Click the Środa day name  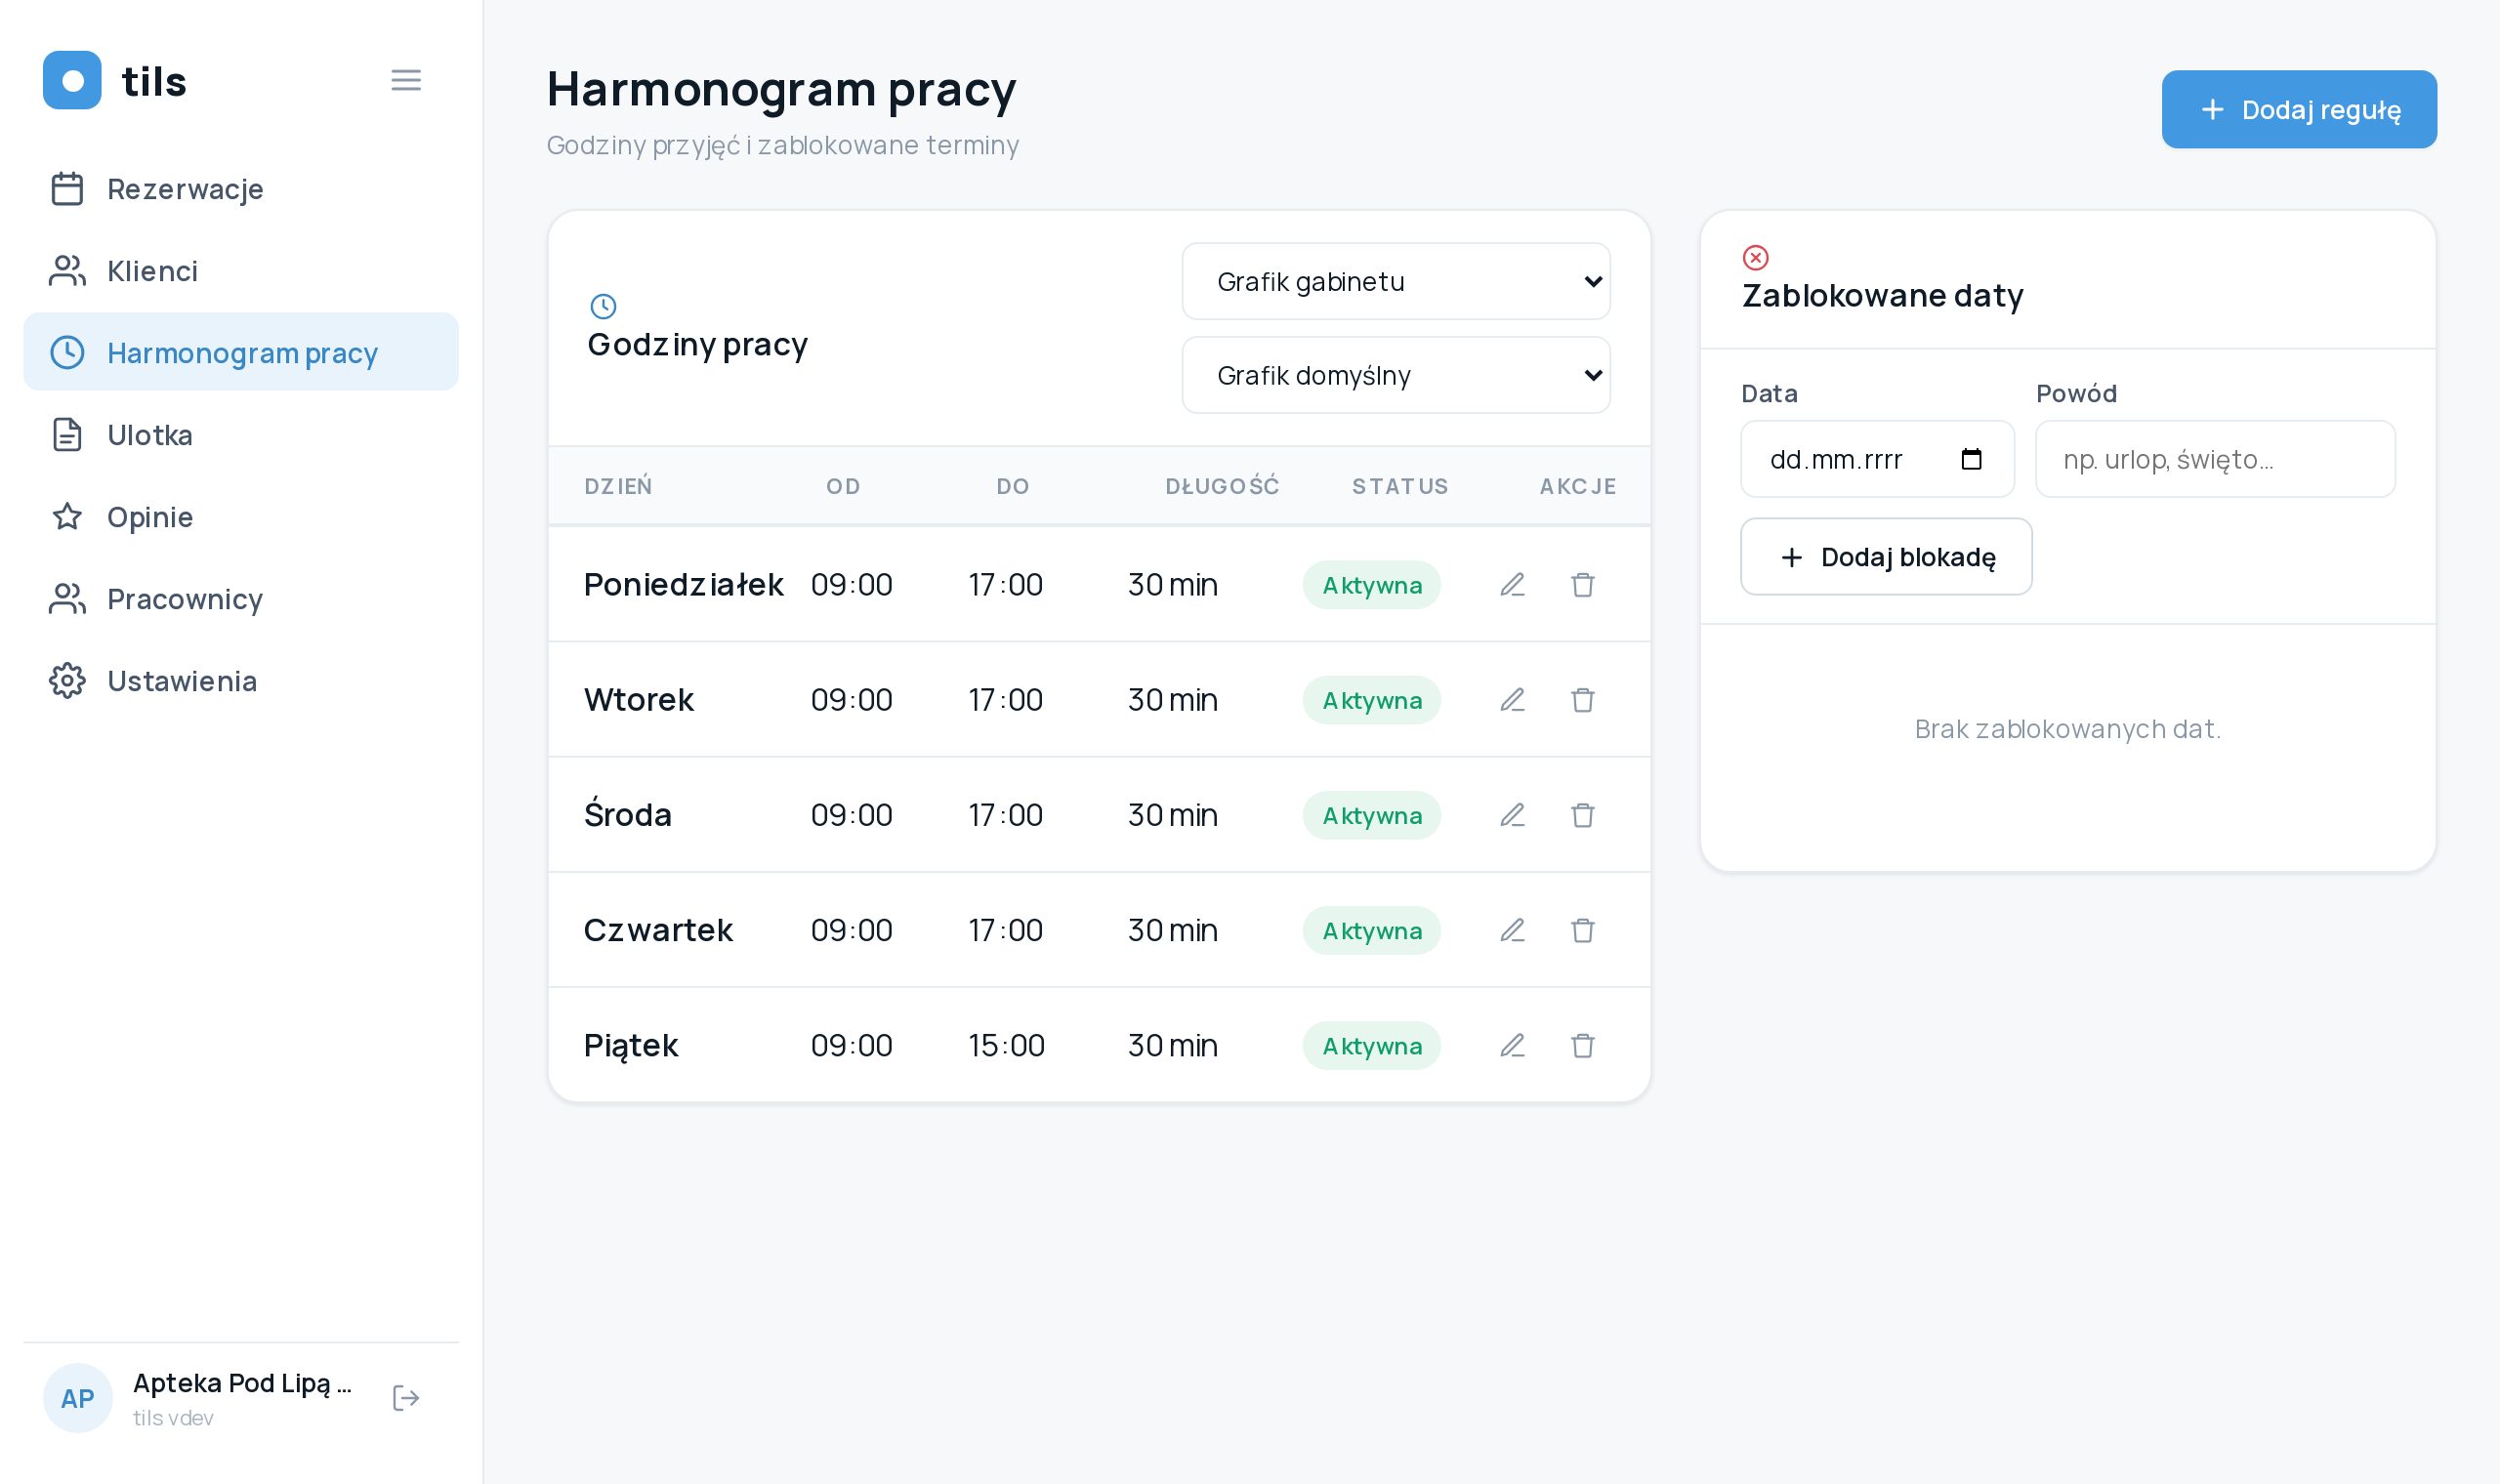pos(627,814)
